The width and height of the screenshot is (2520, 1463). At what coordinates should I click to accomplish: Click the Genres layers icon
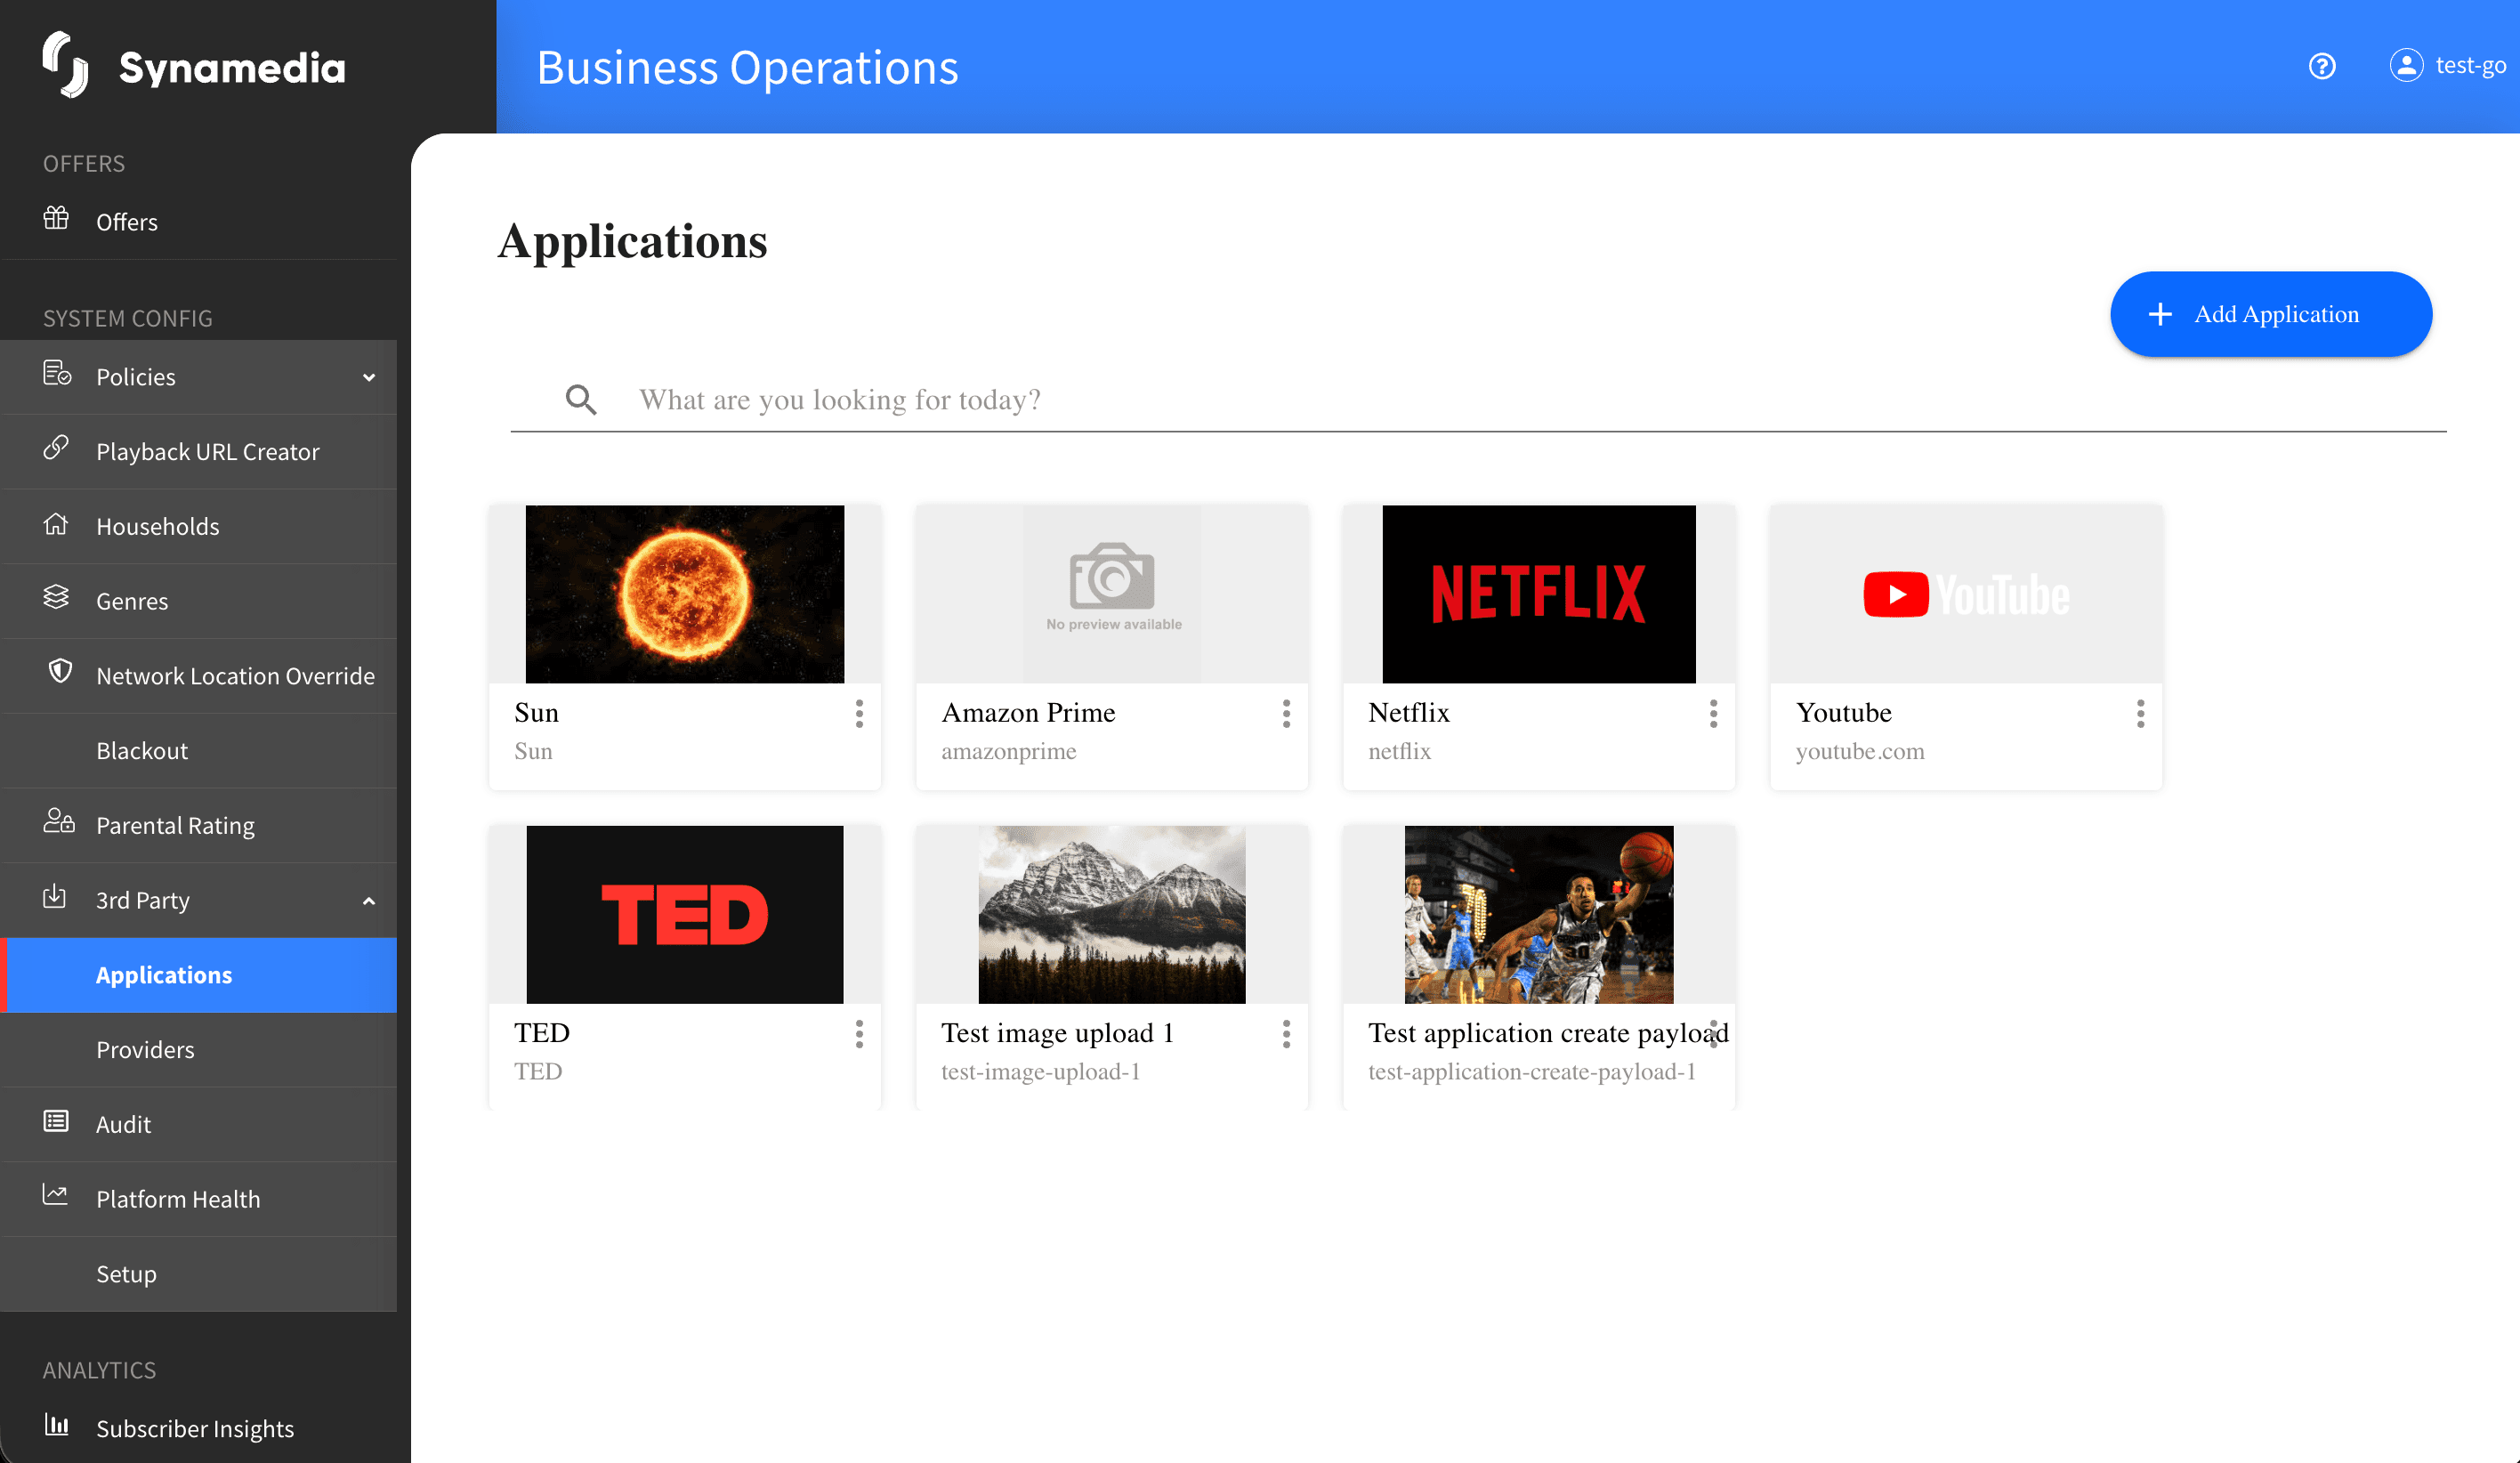click(x=56, y=597)
